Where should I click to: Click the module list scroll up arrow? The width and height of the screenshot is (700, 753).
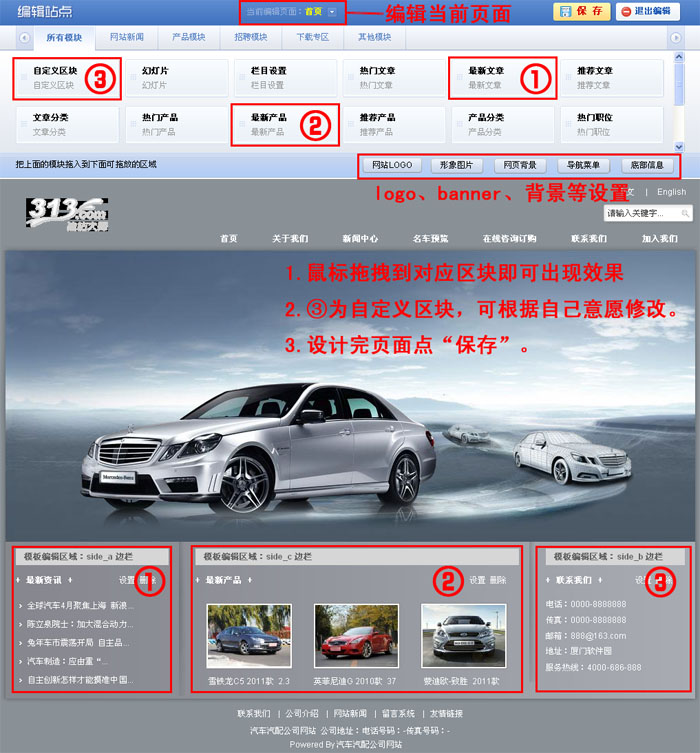(679, 57)
